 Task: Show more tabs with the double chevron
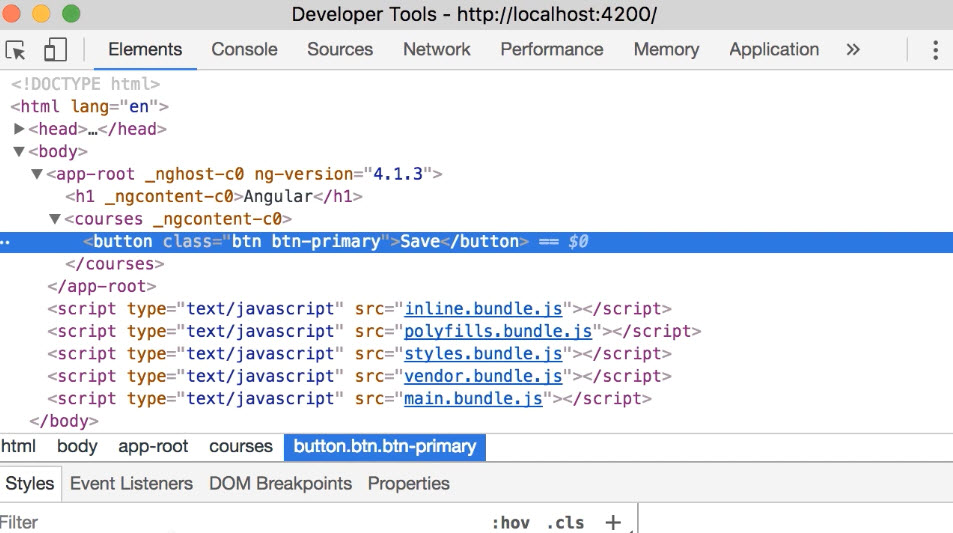click(x=852, y=50)
